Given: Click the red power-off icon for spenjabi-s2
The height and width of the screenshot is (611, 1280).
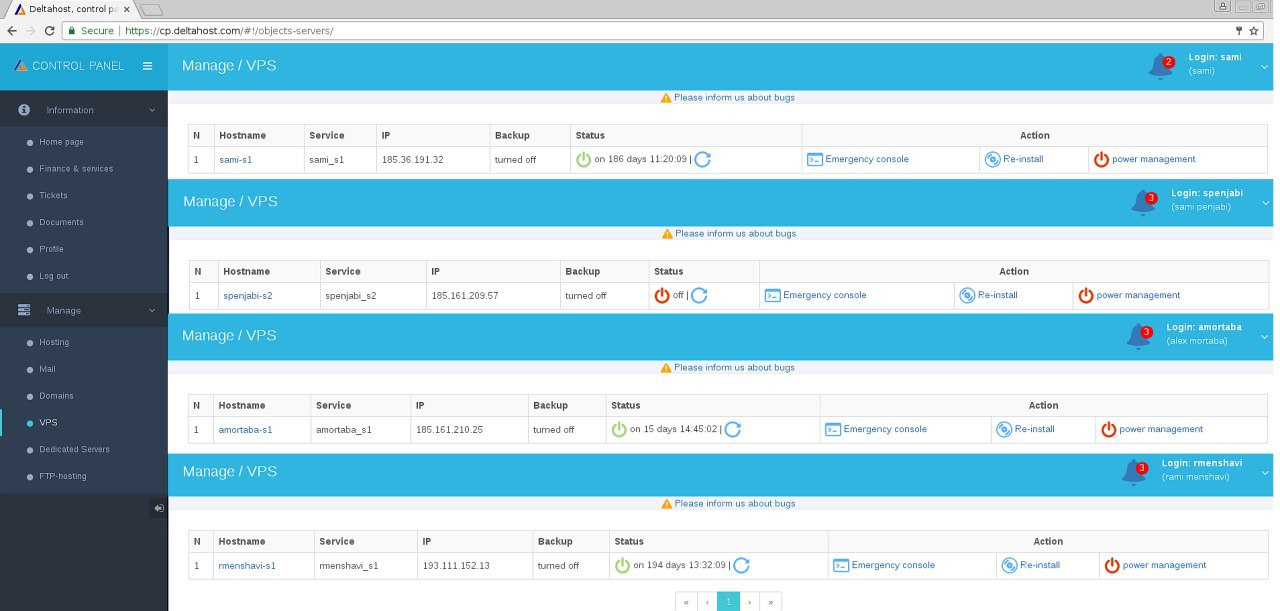Looking at the screenshot, I should click(661, 295).
